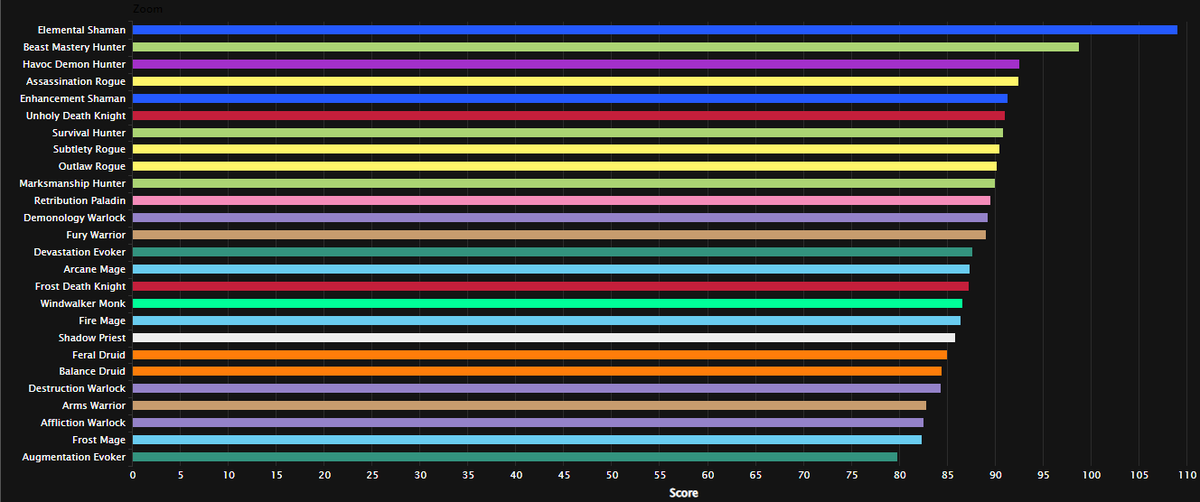Viewport: 1200px width, 502px height.
Task: Click the 100 tick on score axis
Action: pyautogui.click(x=1091, y=476)
